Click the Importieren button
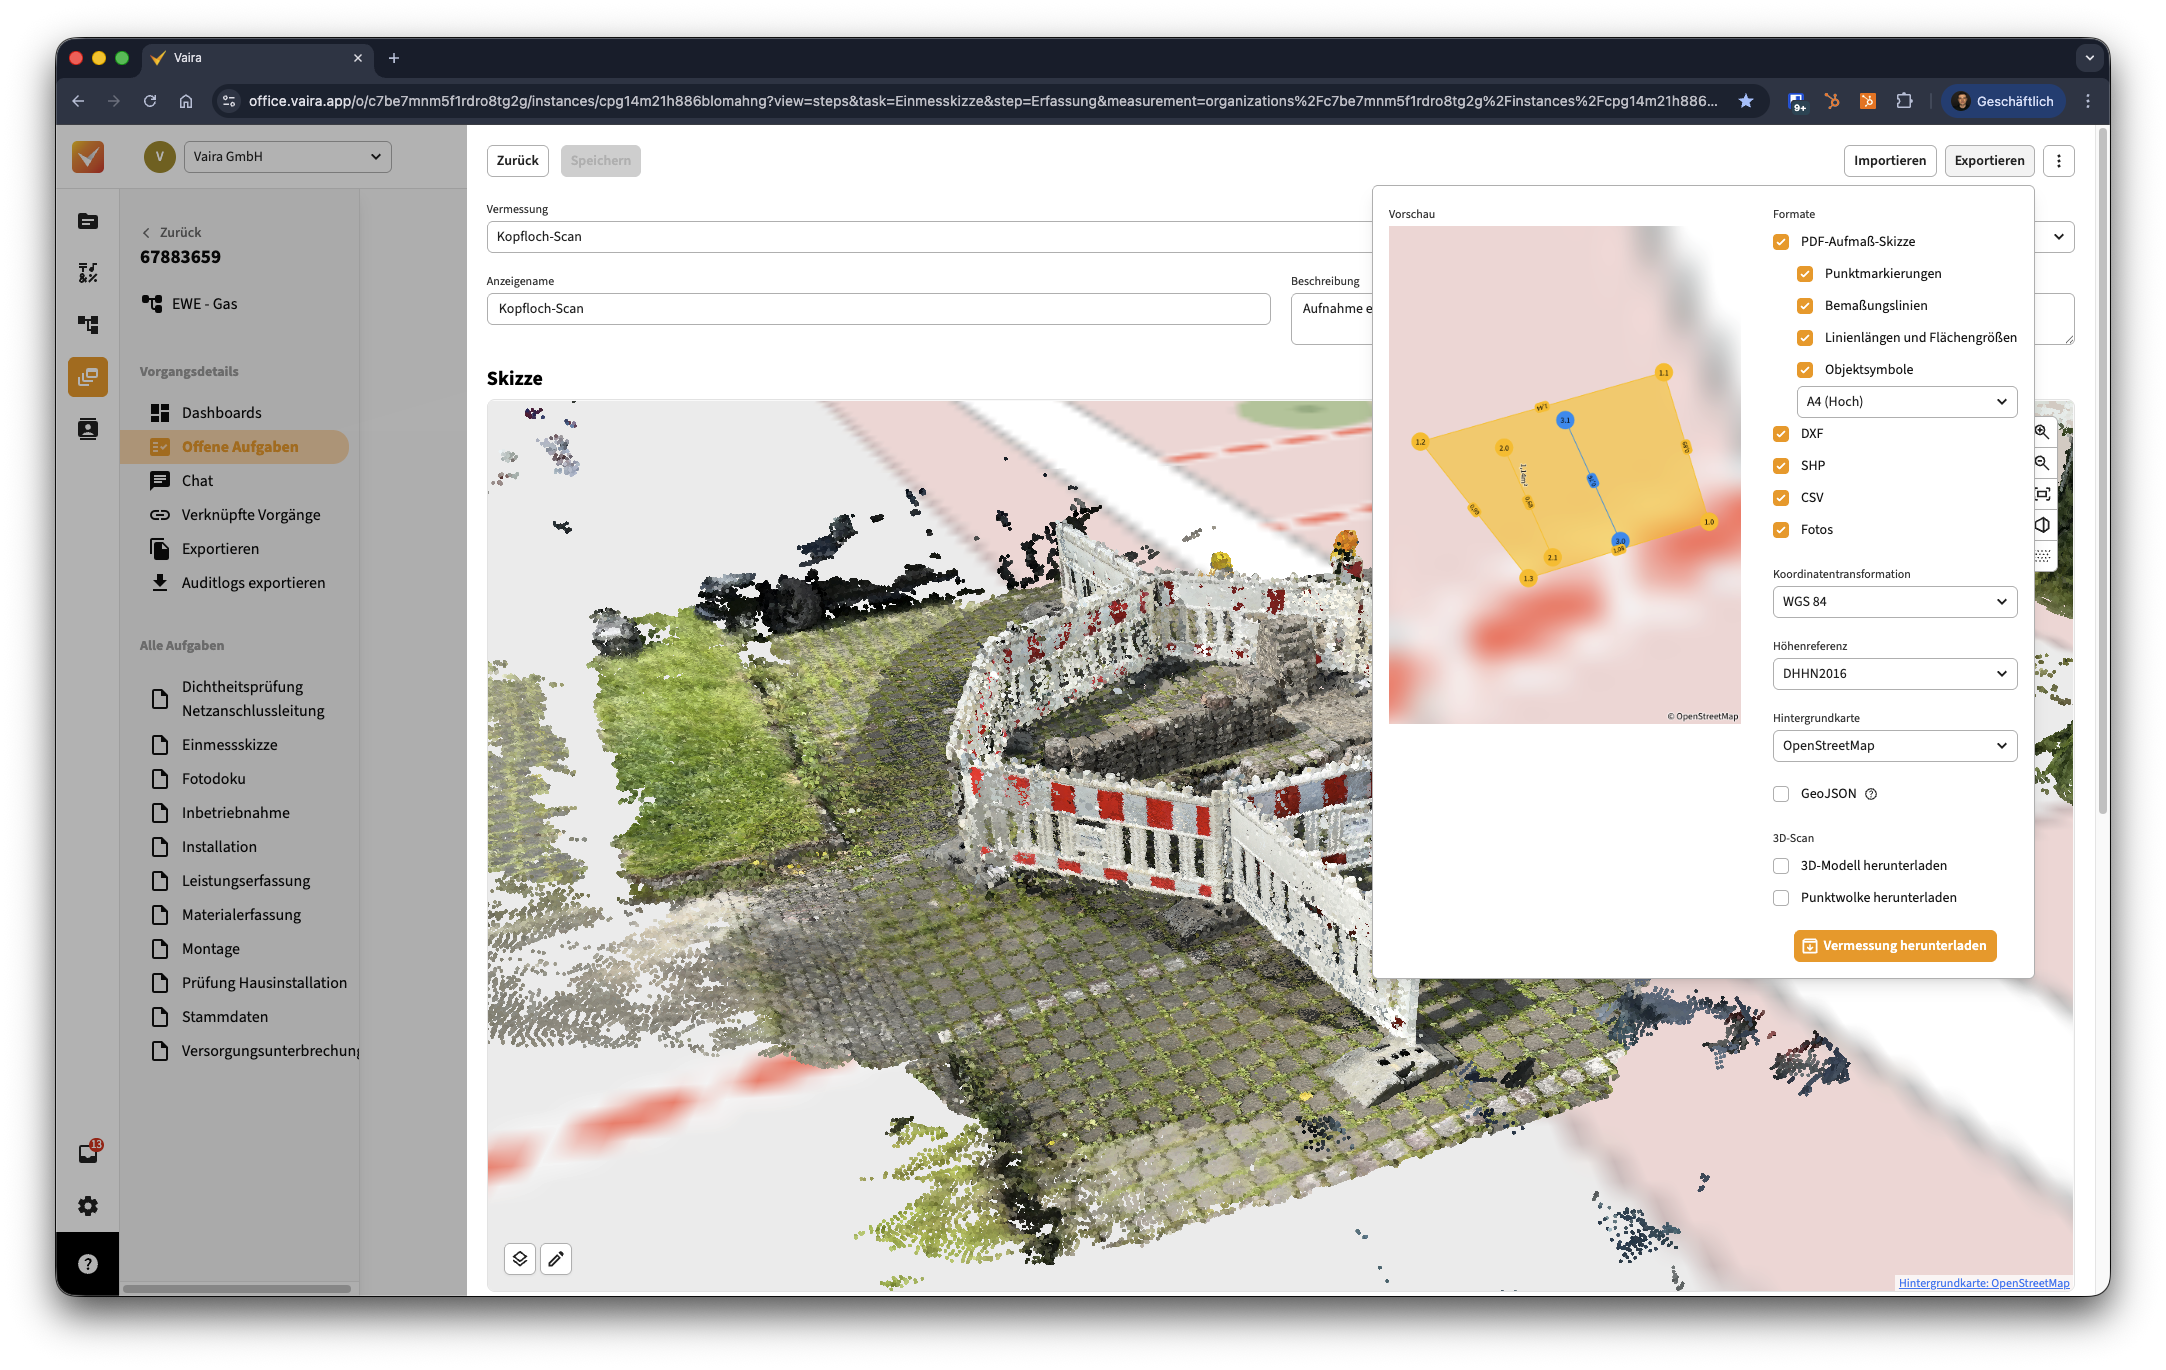 point(1889,161)
